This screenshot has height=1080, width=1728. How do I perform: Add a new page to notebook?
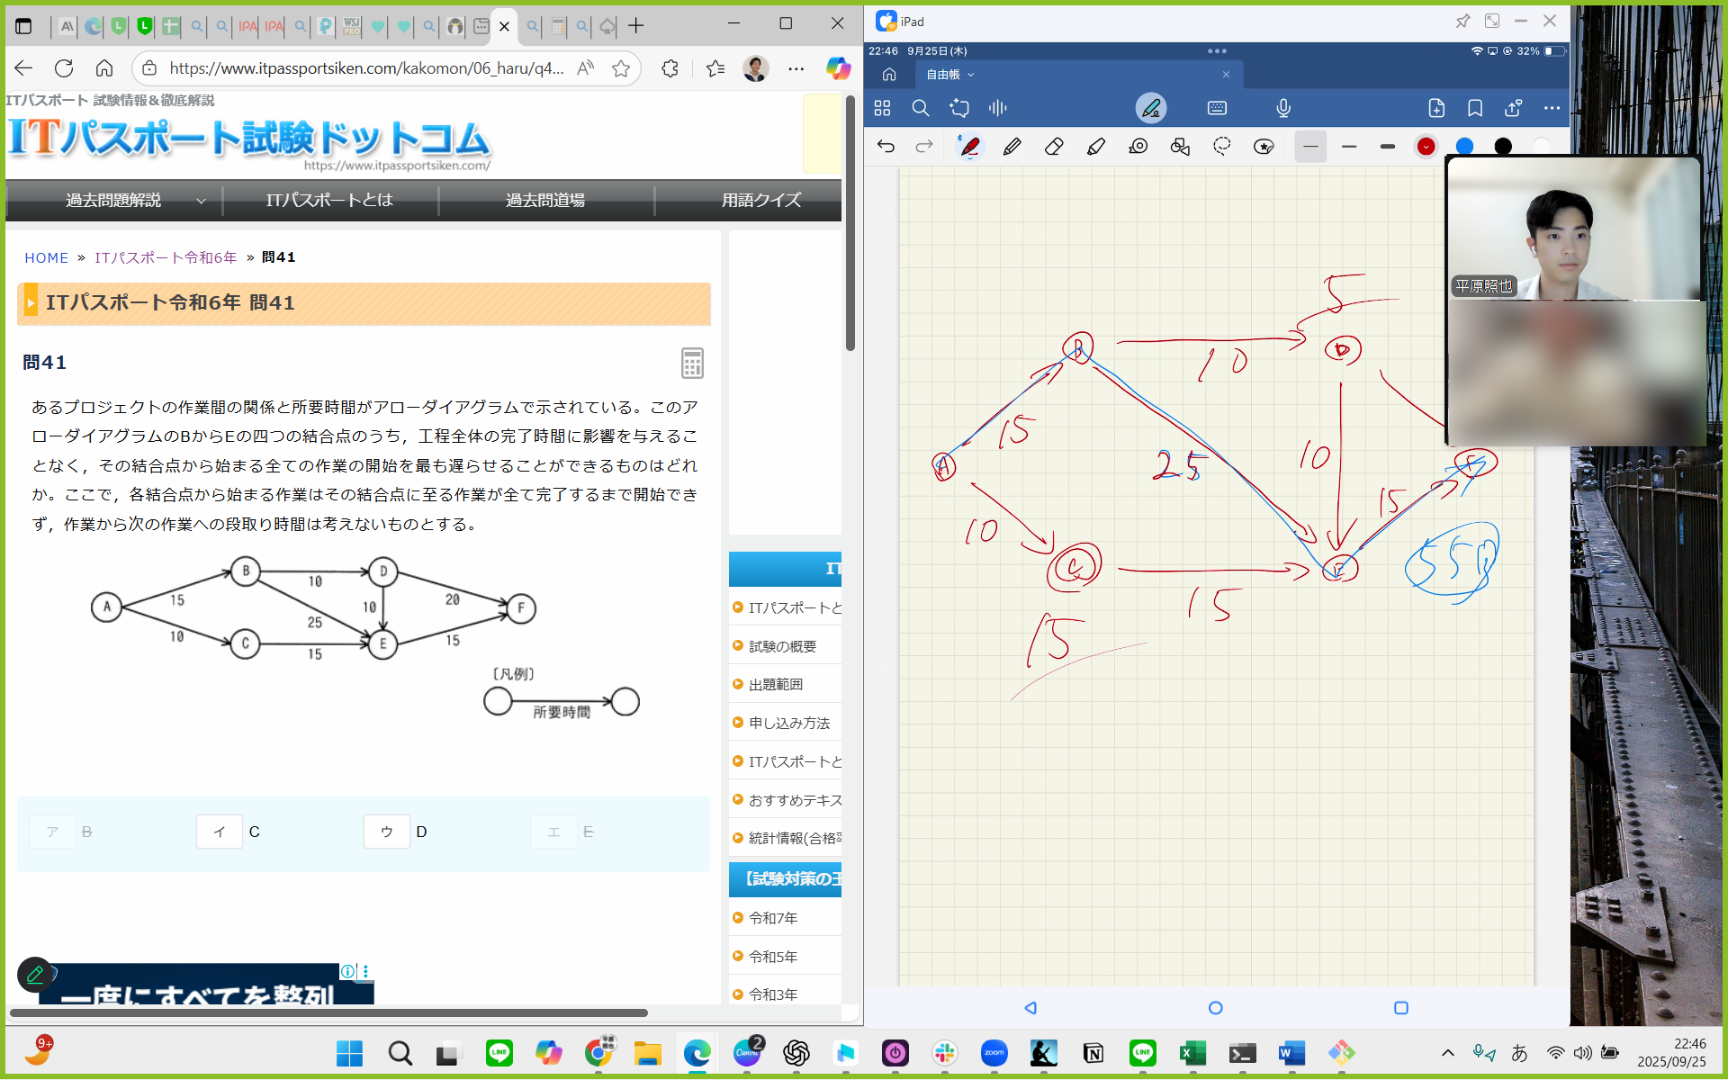[x=1437, y=108]
